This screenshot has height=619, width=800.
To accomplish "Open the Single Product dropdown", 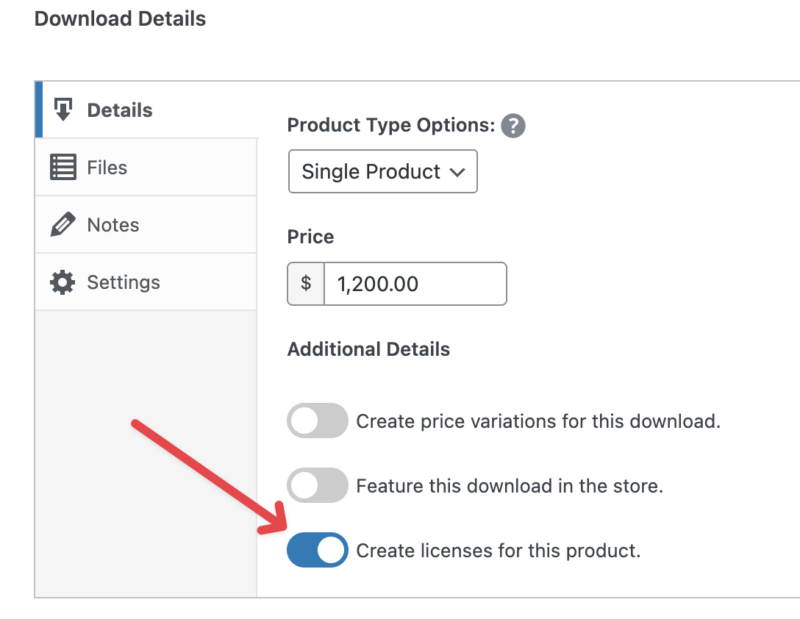I will 382,171.
